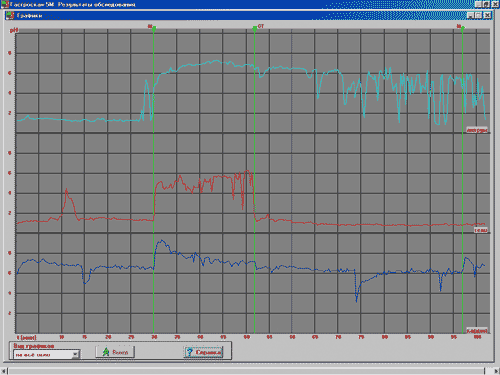Click the Gastroscan application icon in main title bar
The height and width of the screenshot is (375, 500).
5,4
